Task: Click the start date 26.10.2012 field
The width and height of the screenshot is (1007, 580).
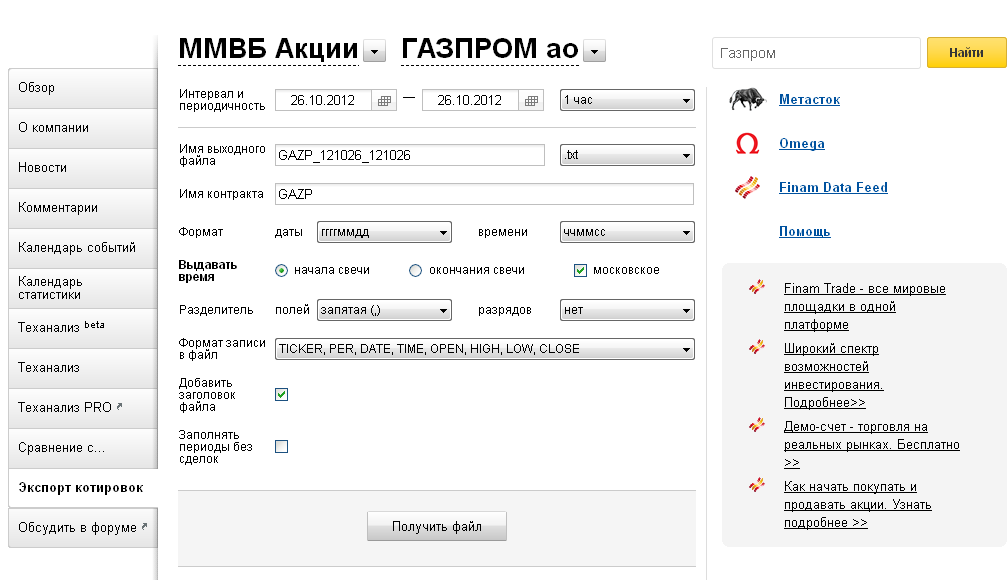Action: [323, 101]
